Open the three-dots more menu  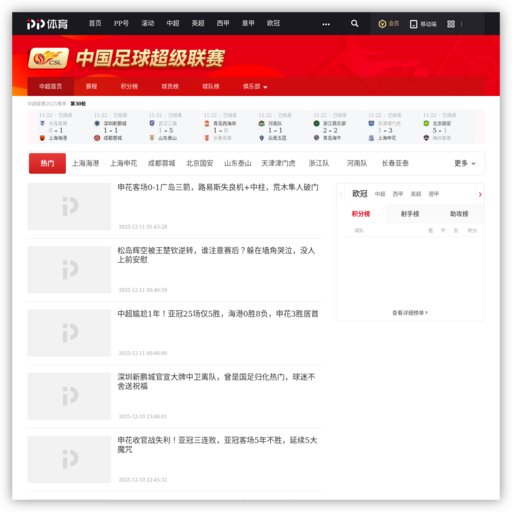tap(326, 24)
